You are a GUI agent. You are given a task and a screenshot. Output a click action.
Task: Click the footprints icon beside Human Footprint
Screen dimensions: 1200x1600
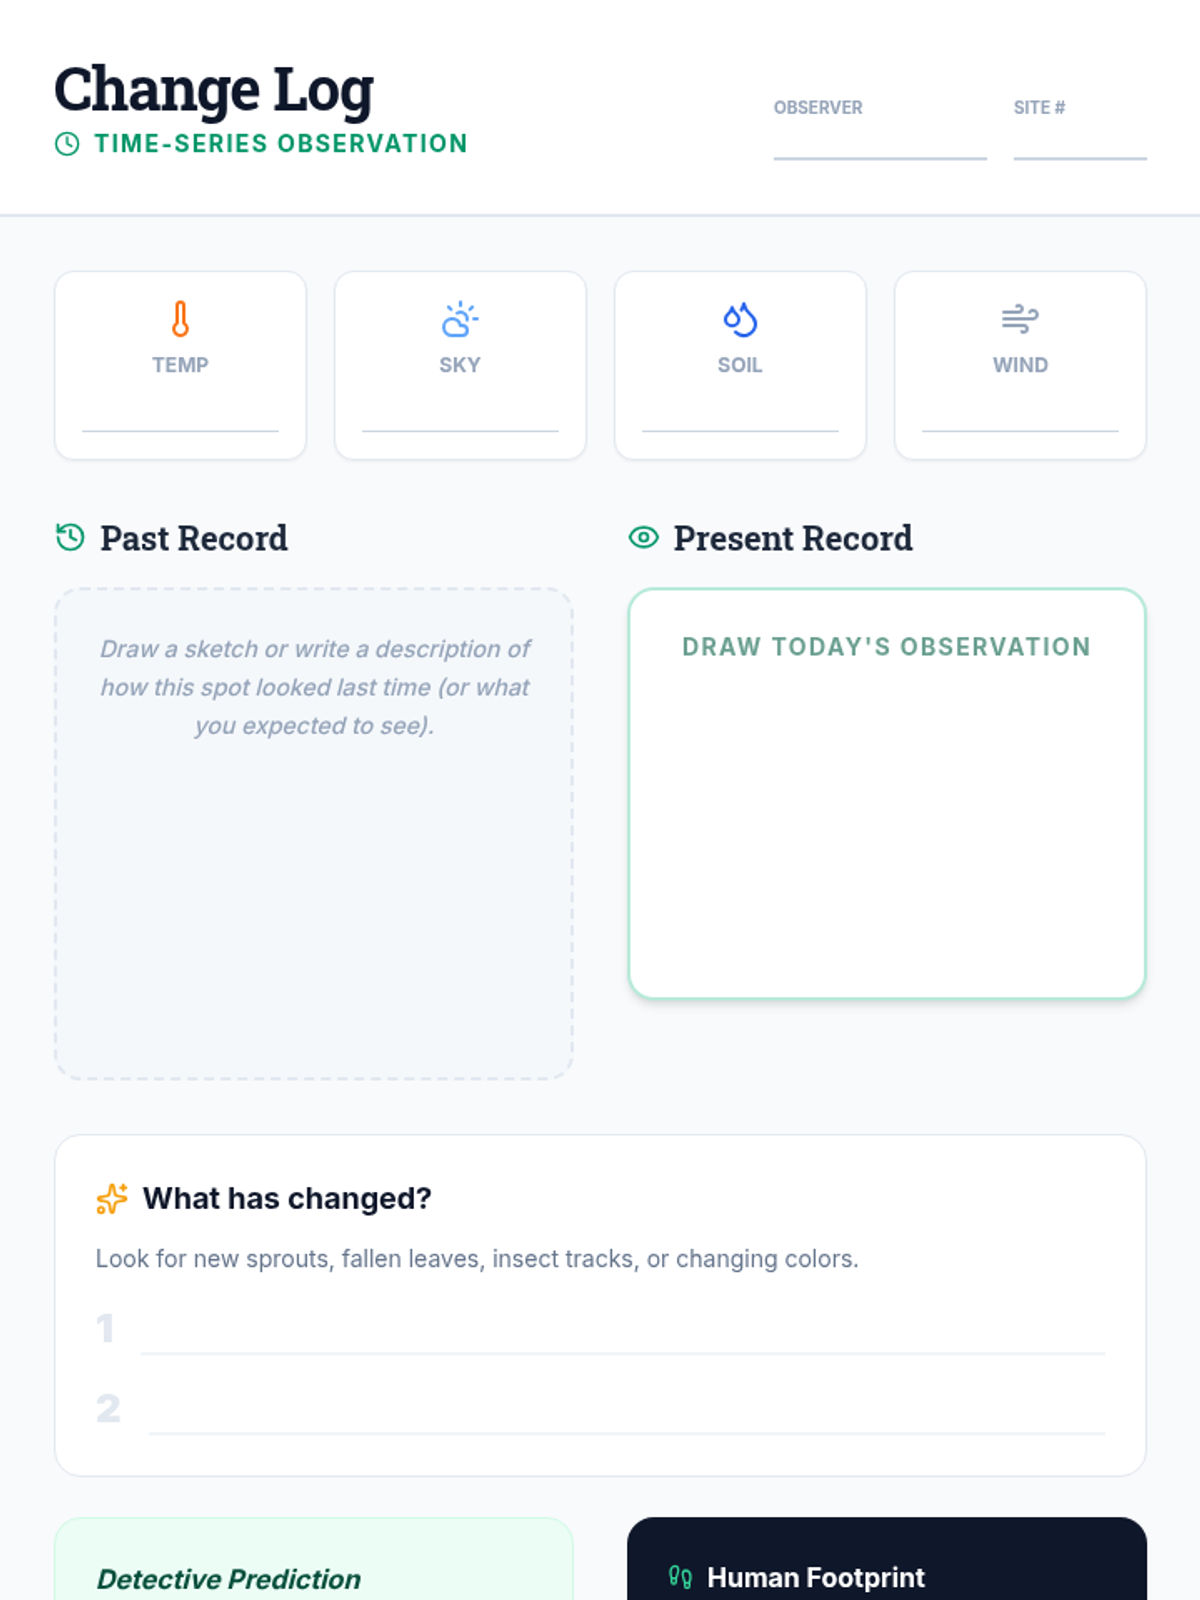[680, 1577]
